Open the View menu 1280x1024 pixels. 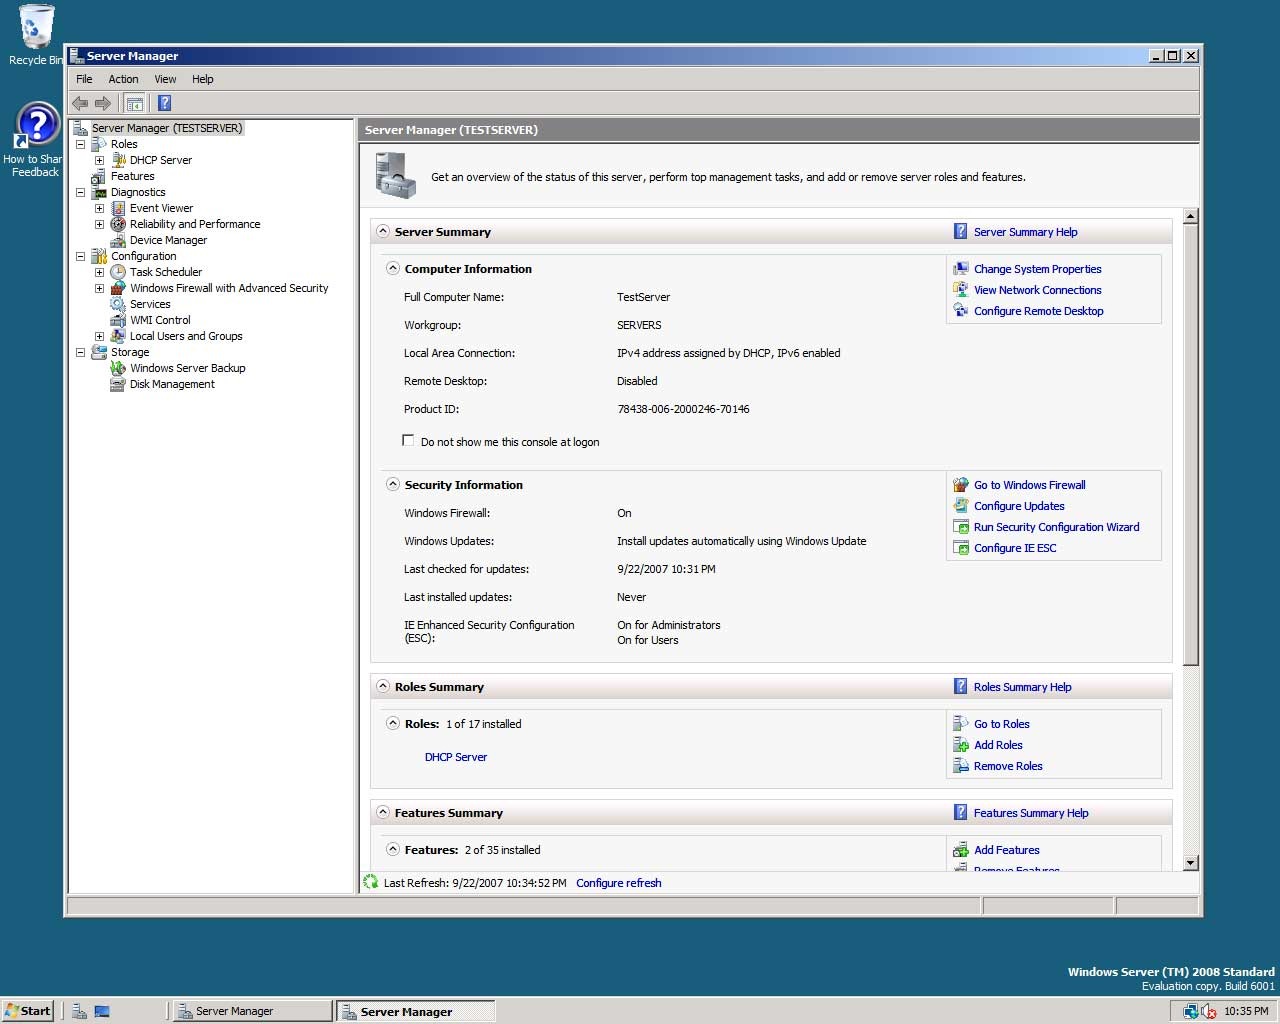click(165, 79)
